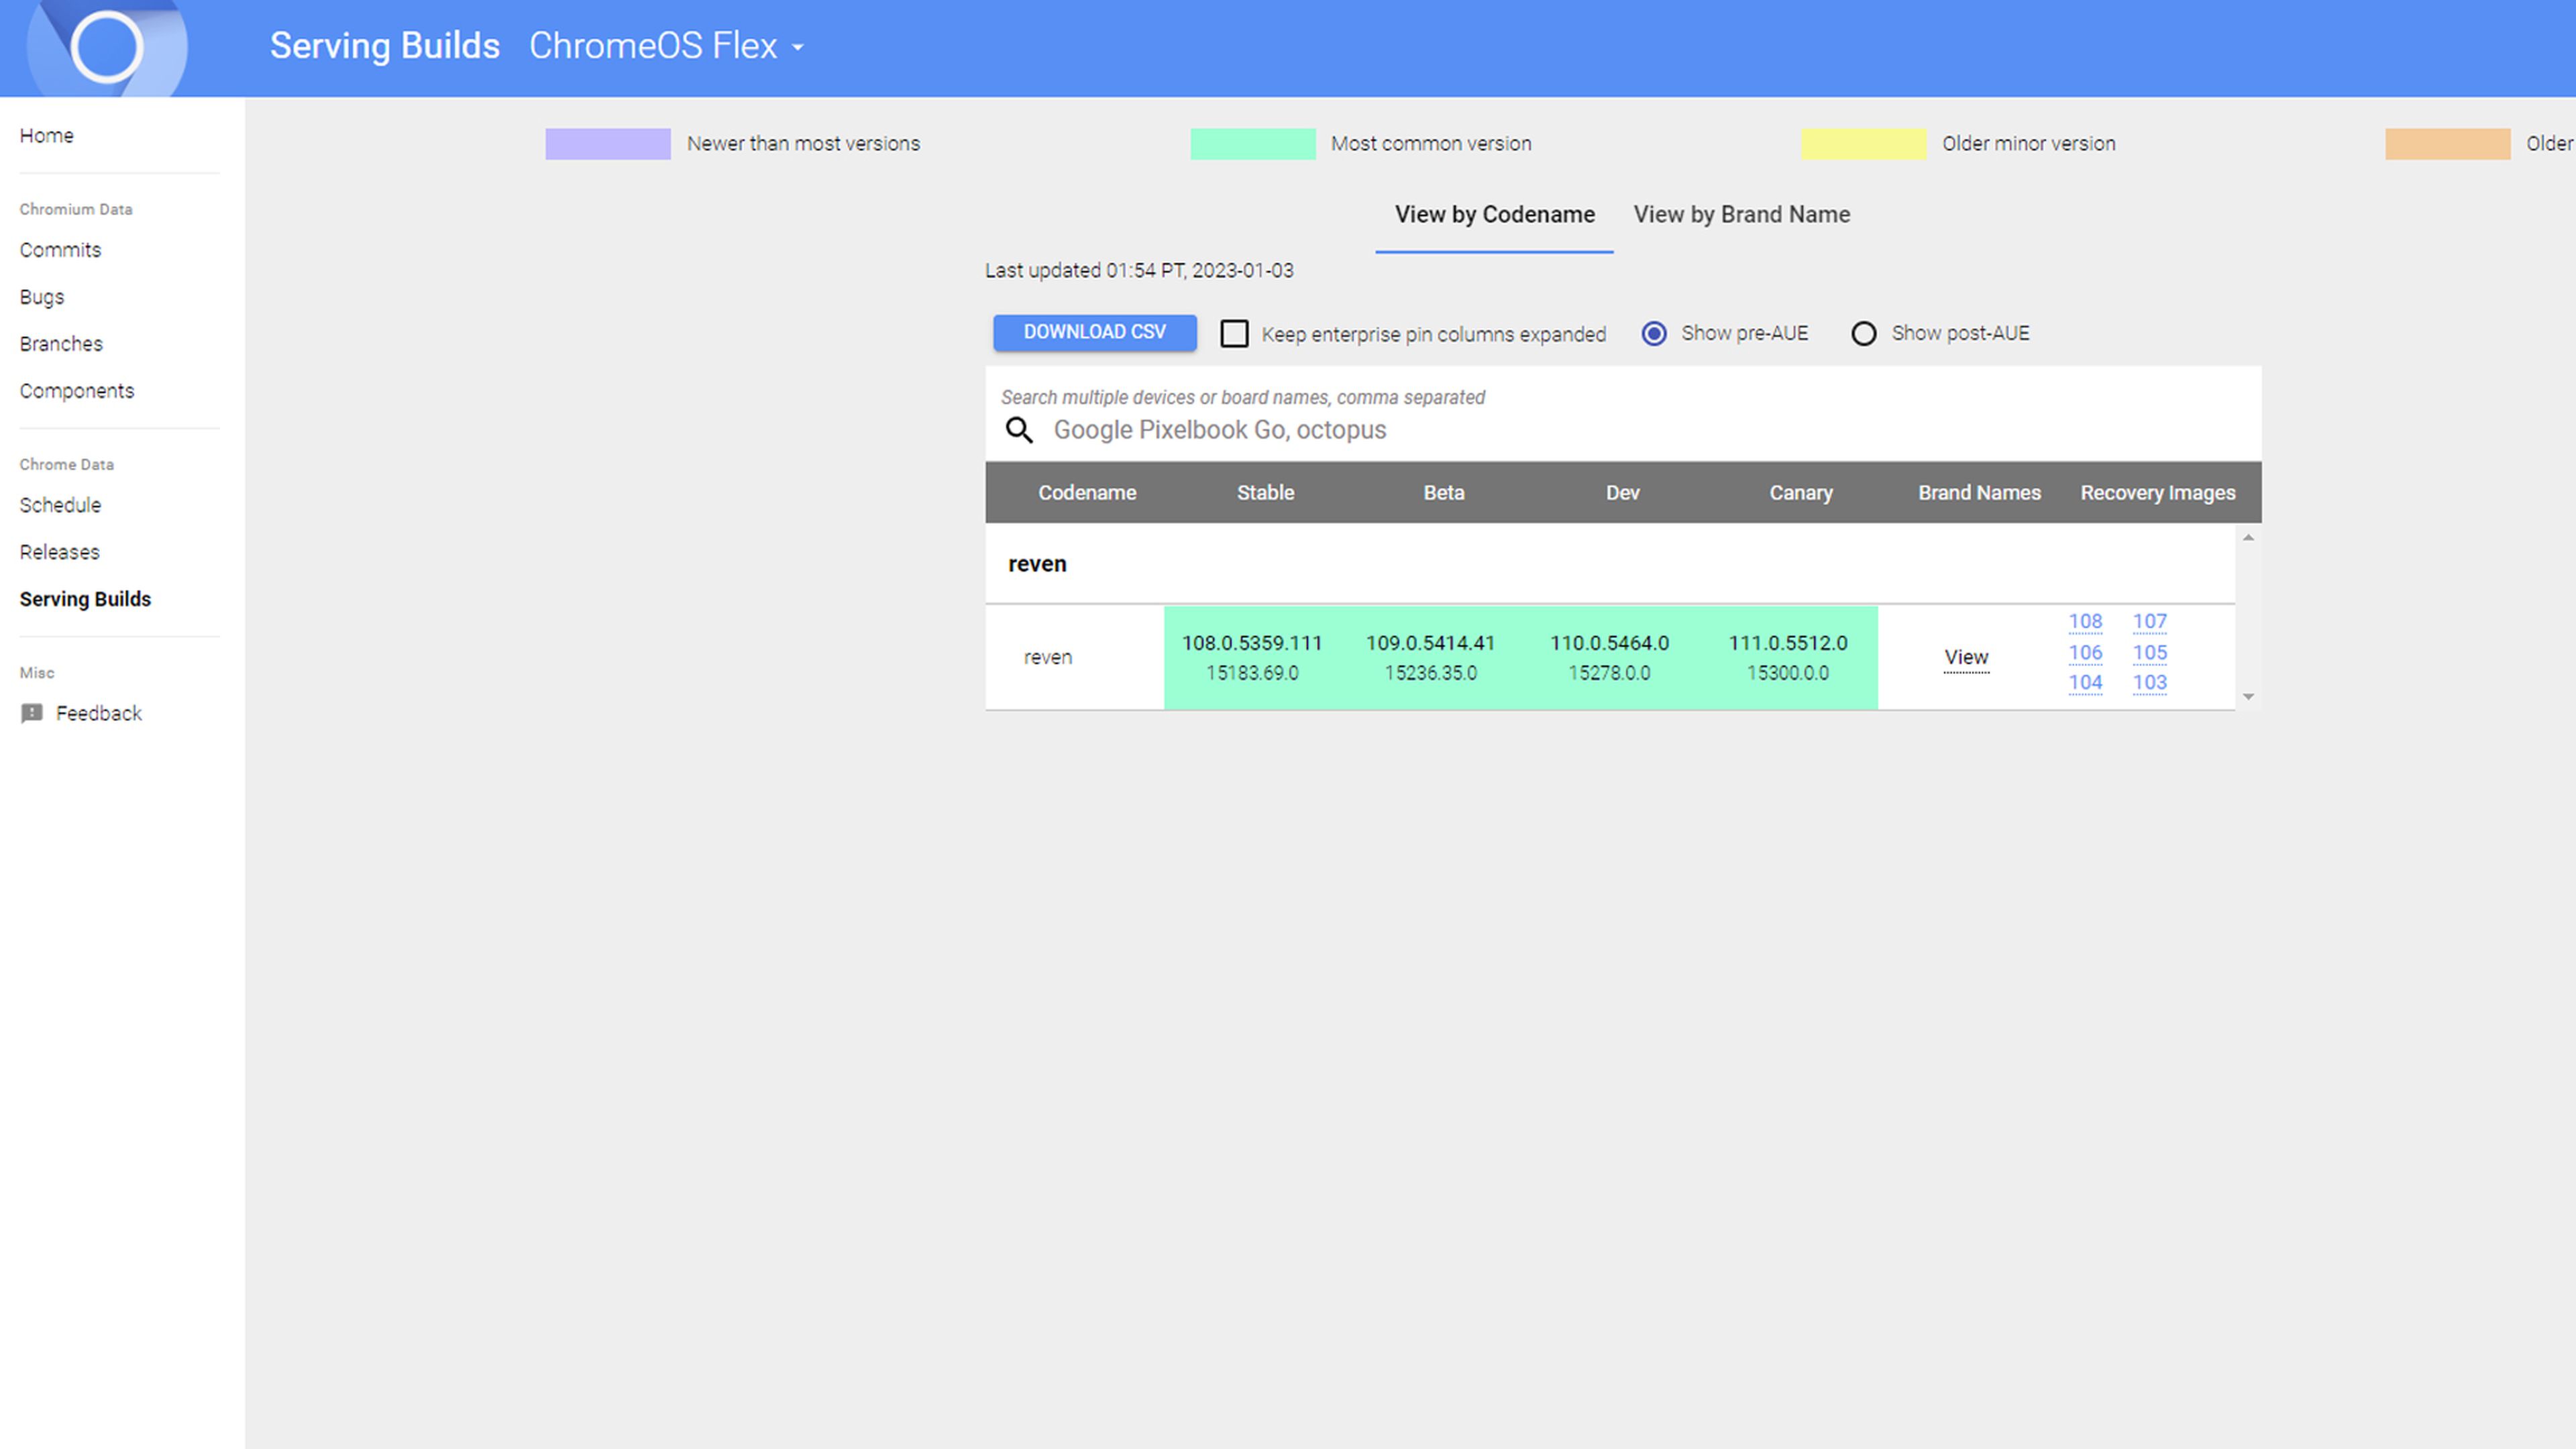
Task: Switch to View by Brand Name tab
Action: tap(1741, 215)
